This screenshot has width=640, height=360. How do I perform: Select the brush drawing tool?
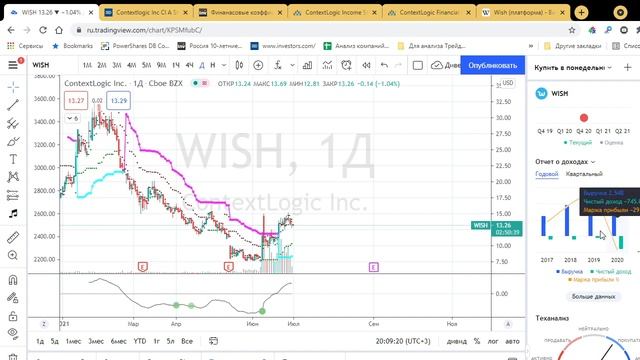(13, 141)
